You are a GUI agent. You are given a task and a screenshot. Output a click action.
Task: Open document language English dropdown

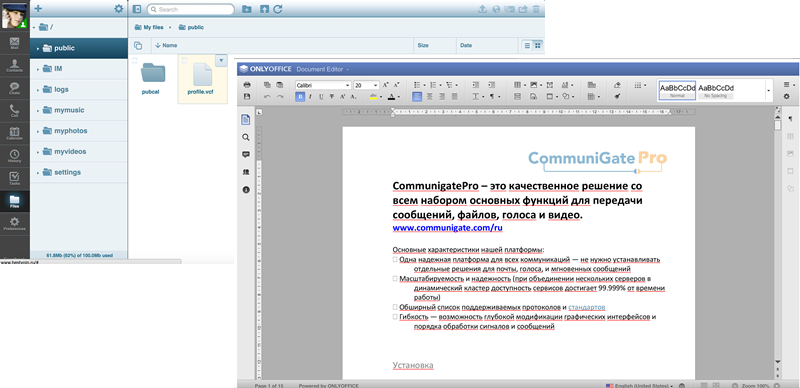[x=639, y=385]
